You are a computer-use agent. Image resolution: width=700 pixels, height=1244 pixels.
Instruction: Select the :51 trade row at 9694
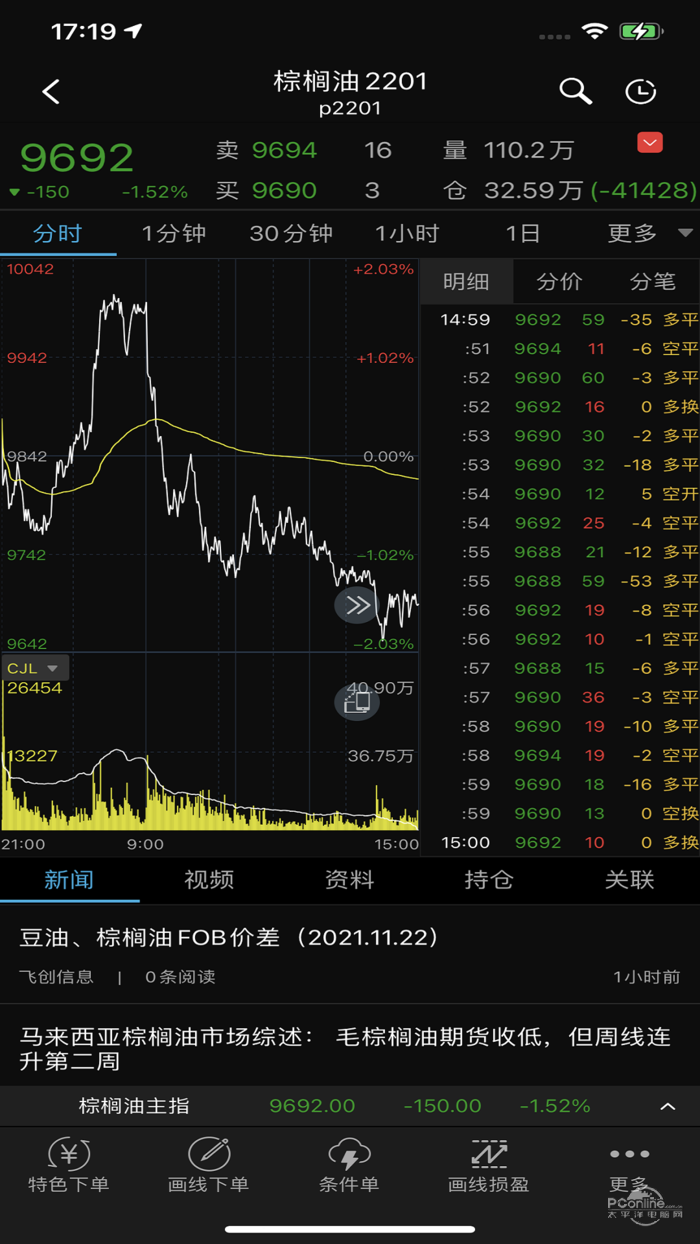tap(560, 349)
